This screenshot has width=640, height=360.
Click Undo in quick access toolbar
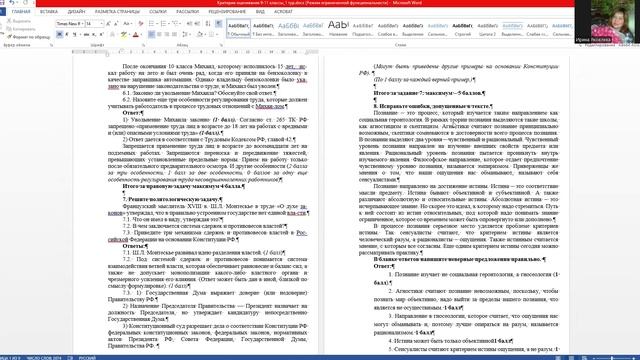12,3
